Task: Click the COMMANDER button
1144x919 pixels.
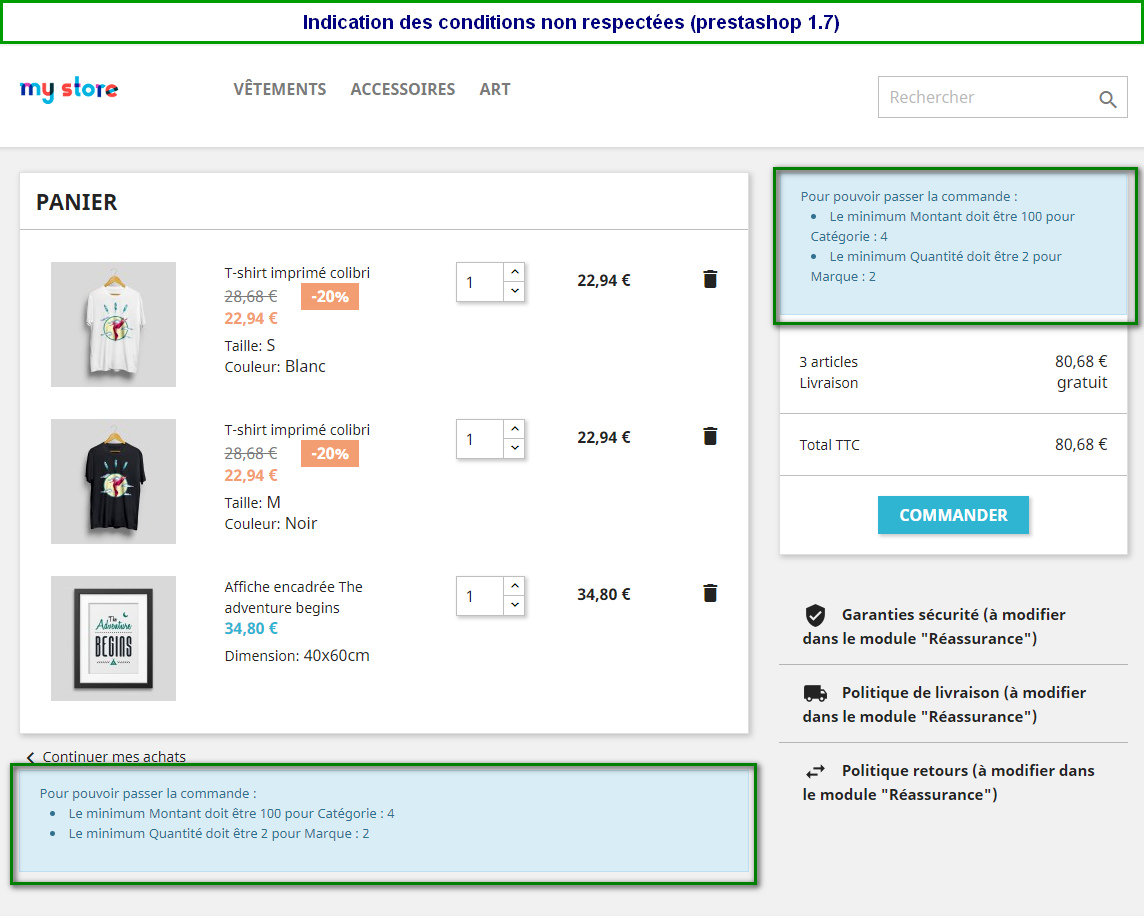Action: point(953,515)
